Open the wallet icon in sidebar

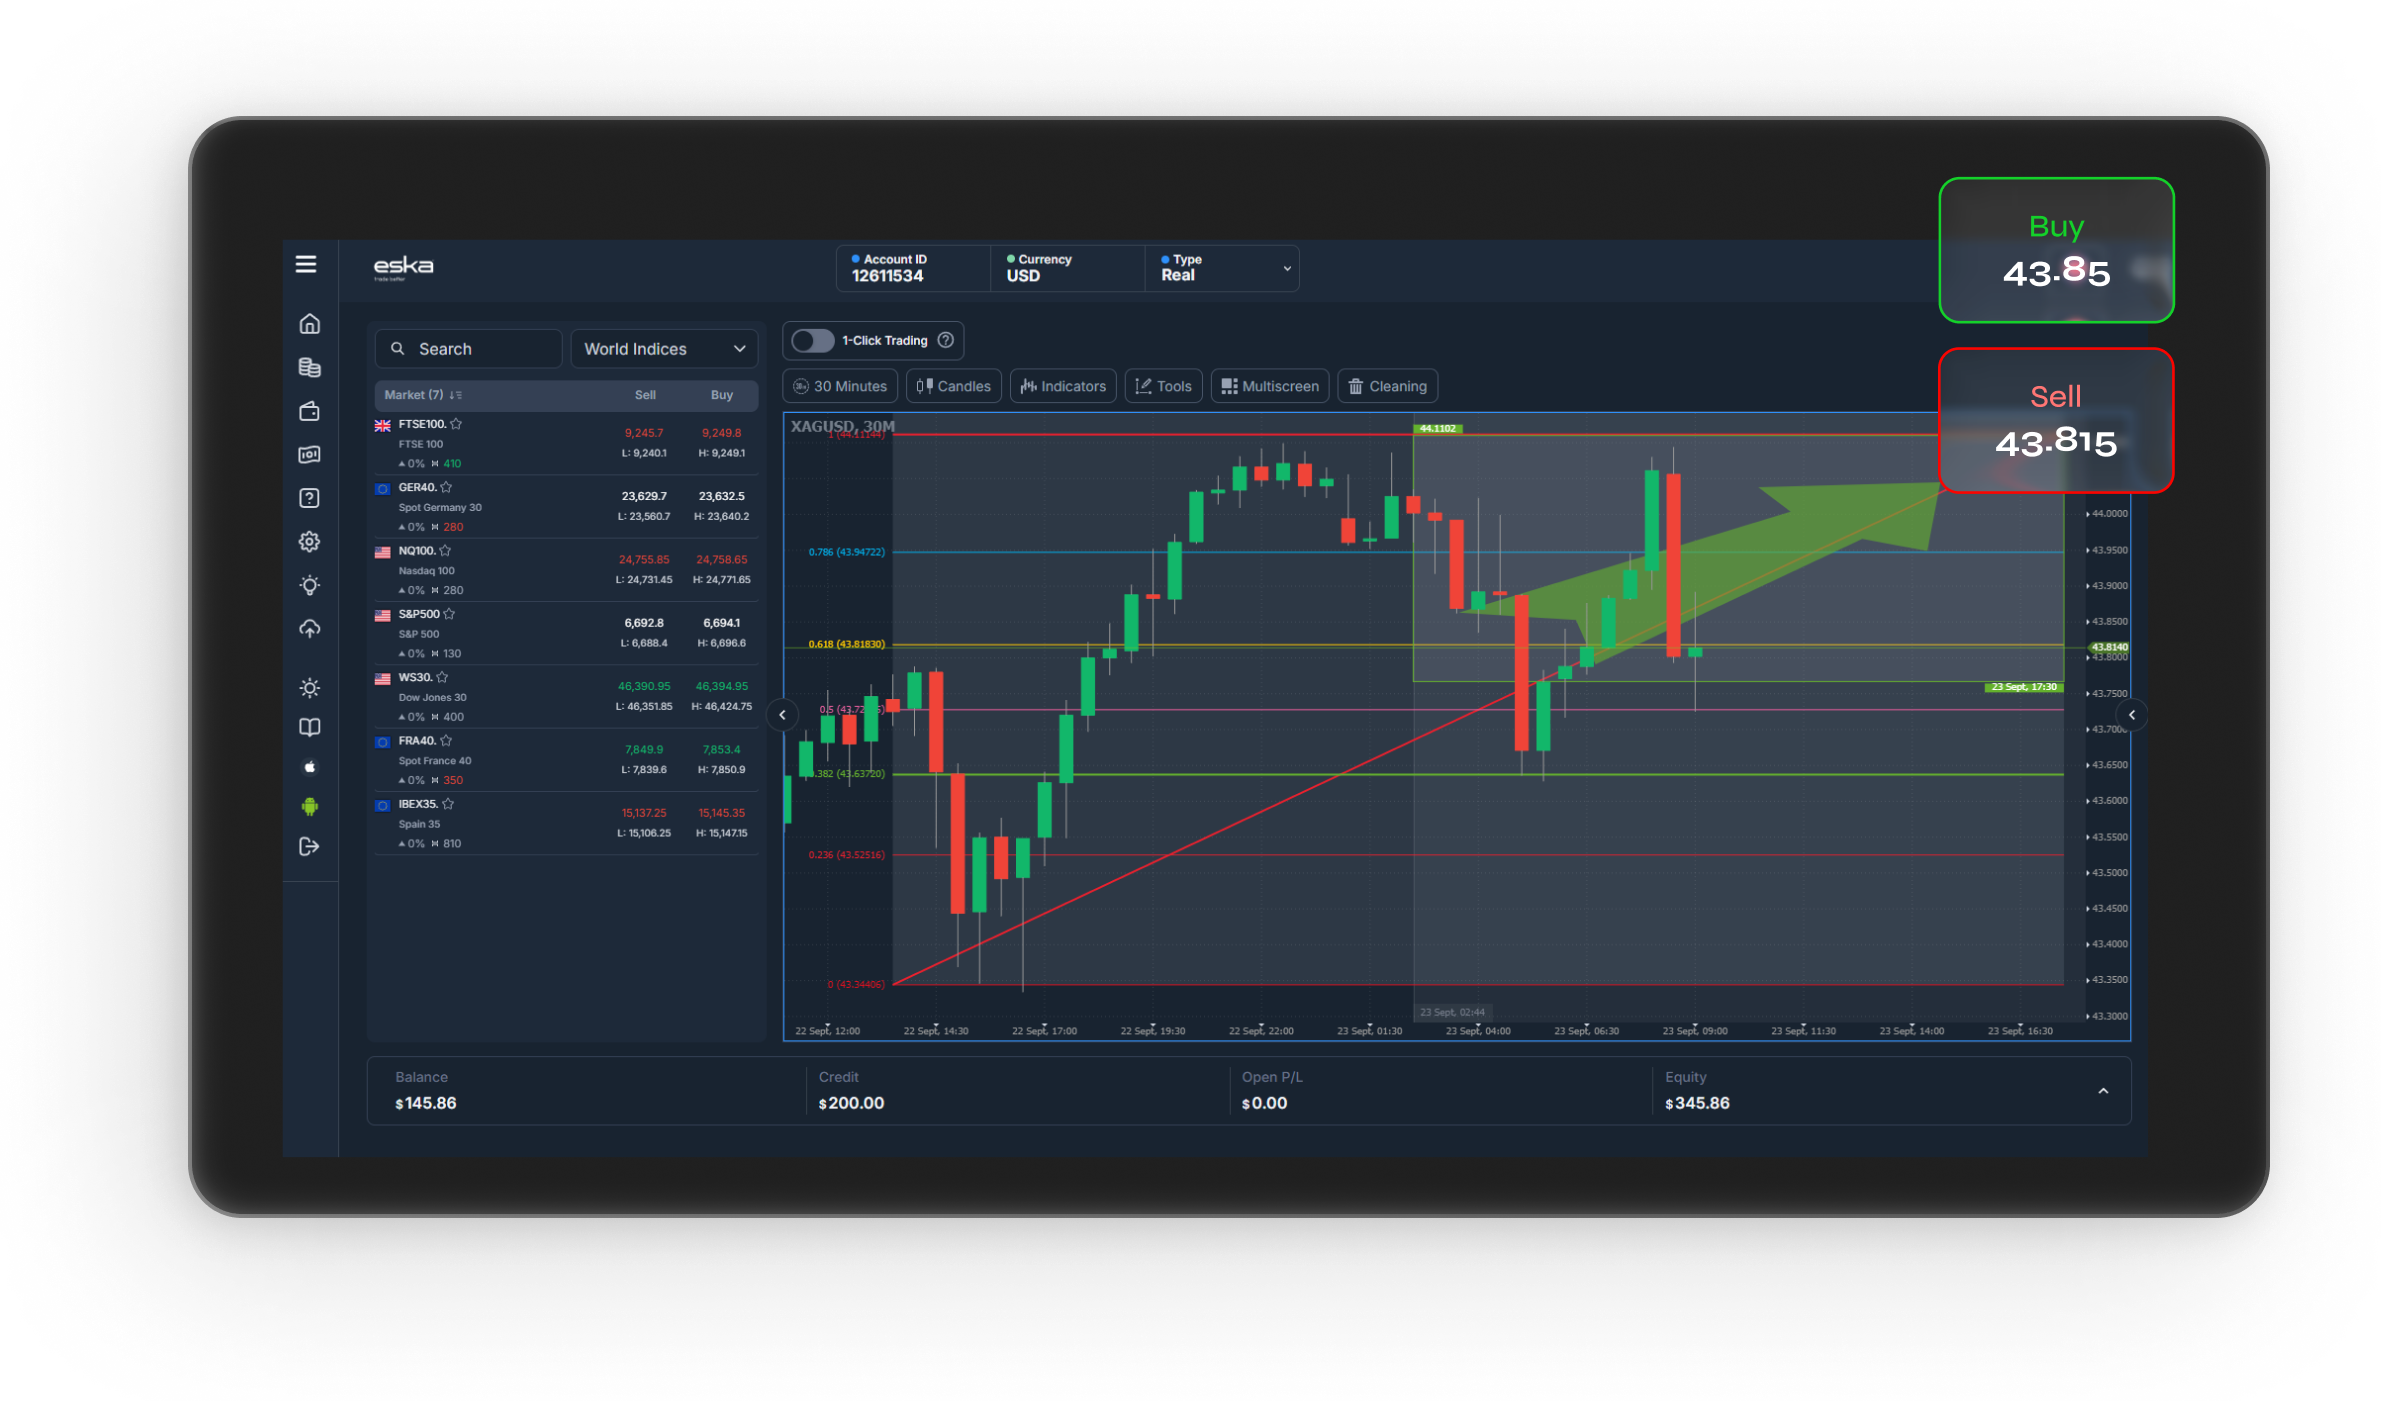(x=310, y=411)
